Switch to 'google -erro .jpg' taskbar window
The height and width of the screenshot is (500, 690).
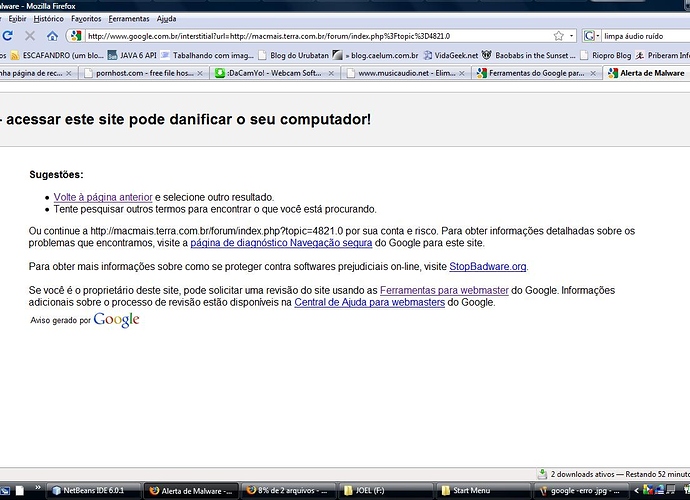[x=582, y=490]
